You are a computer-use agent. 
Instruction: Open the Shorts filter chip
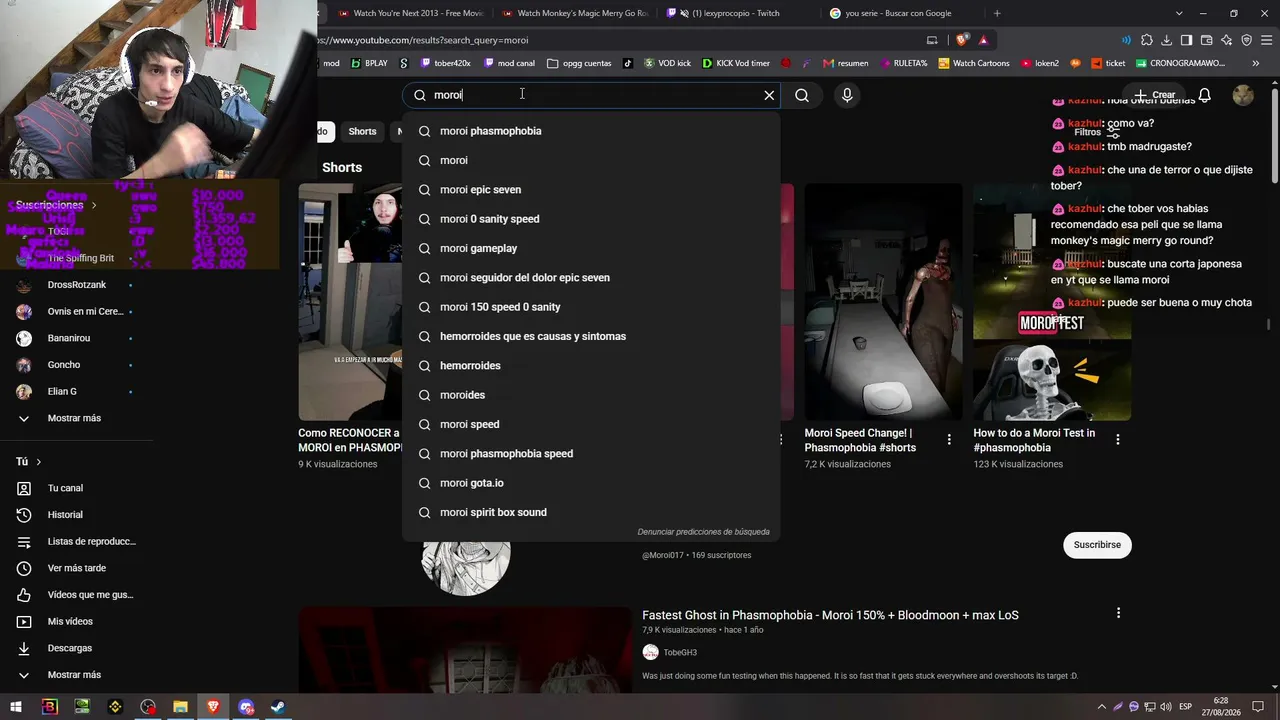[x=362, y=131]
